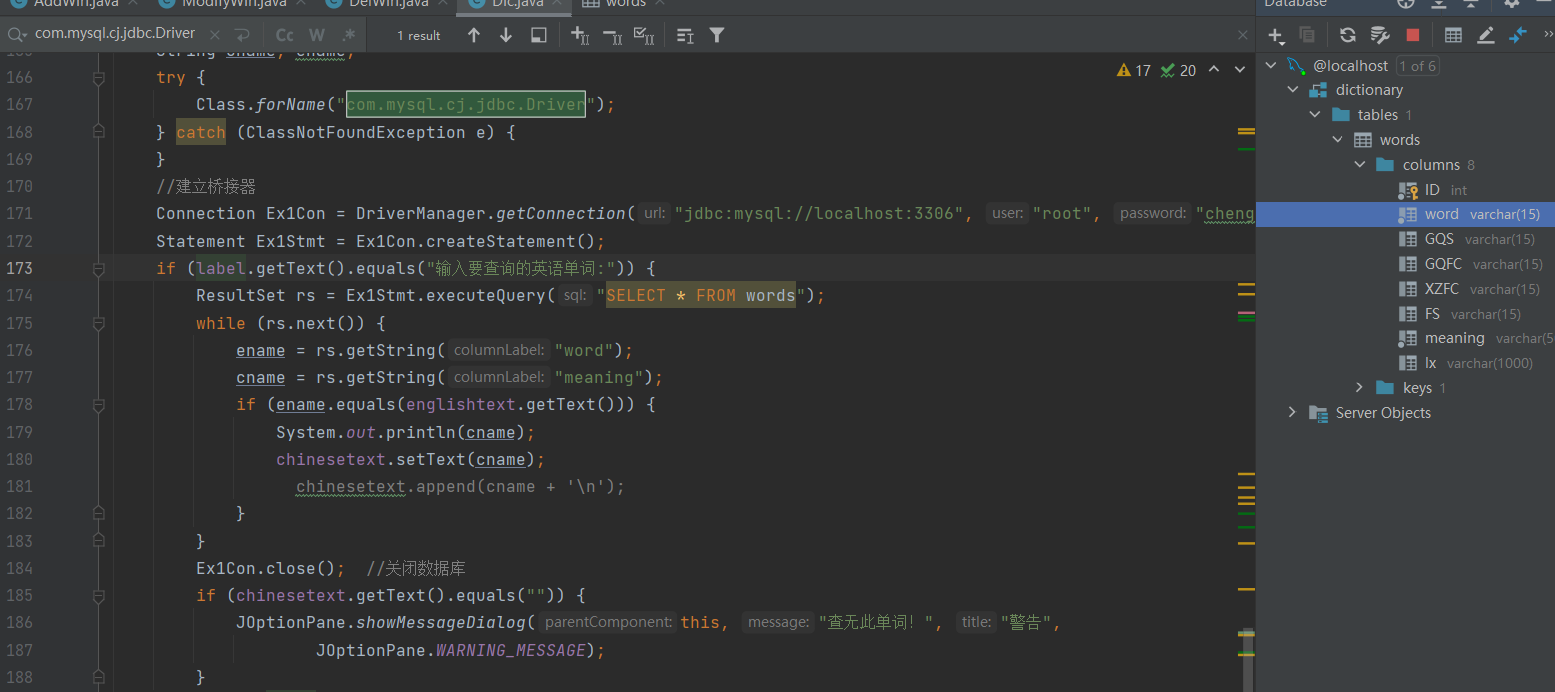
Task: Collapse the words table node
Action: pyautogui.click(x=1338, y=140)
